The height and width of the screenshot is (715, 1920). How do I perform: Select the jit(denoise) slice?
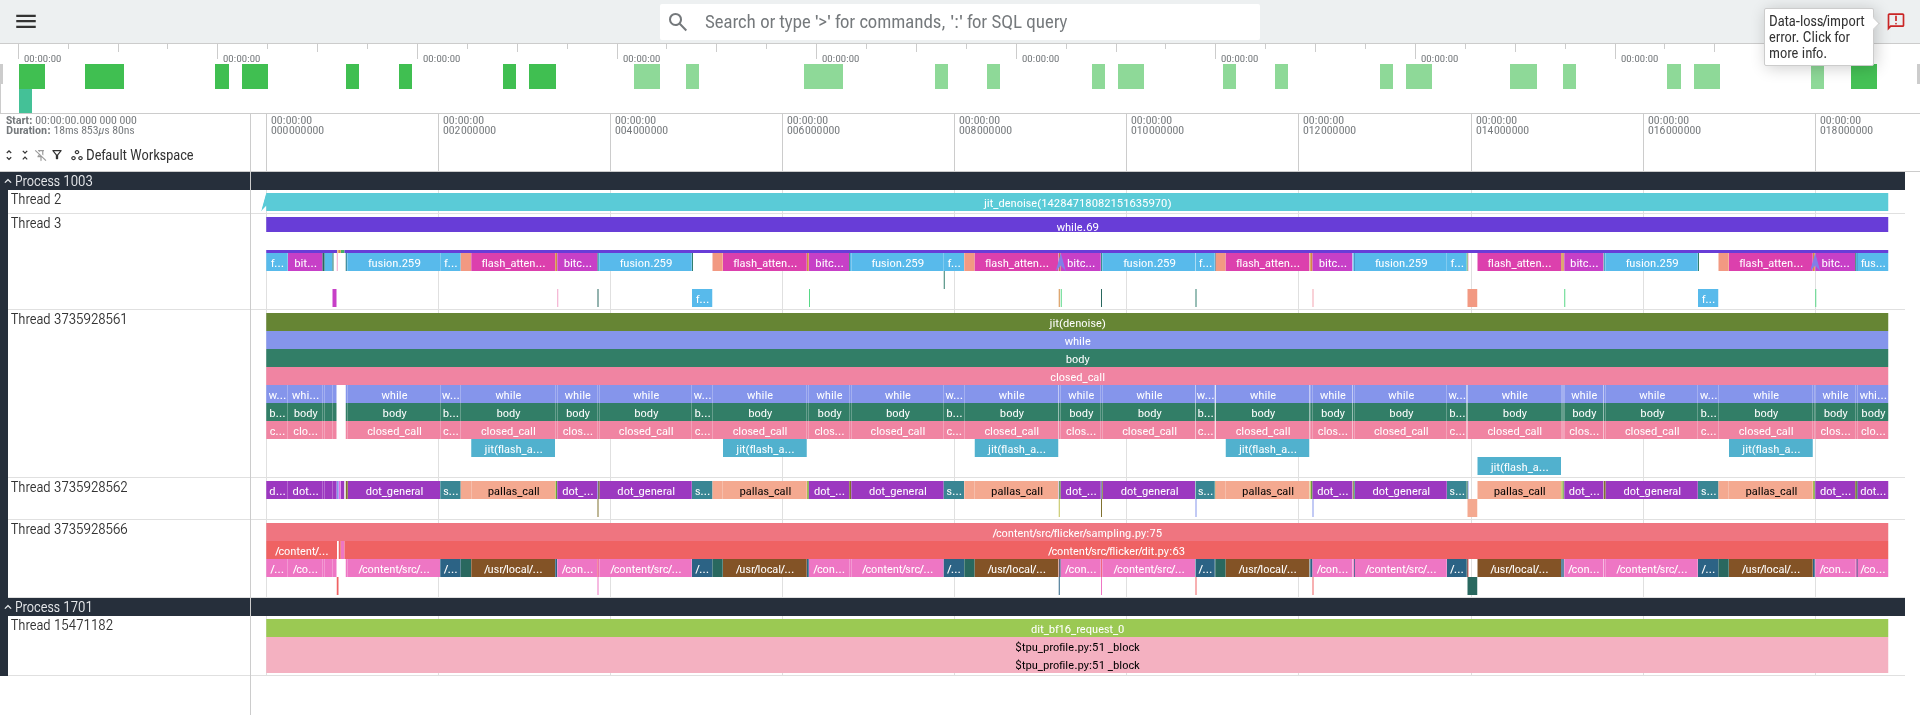tap(1077, 323)
